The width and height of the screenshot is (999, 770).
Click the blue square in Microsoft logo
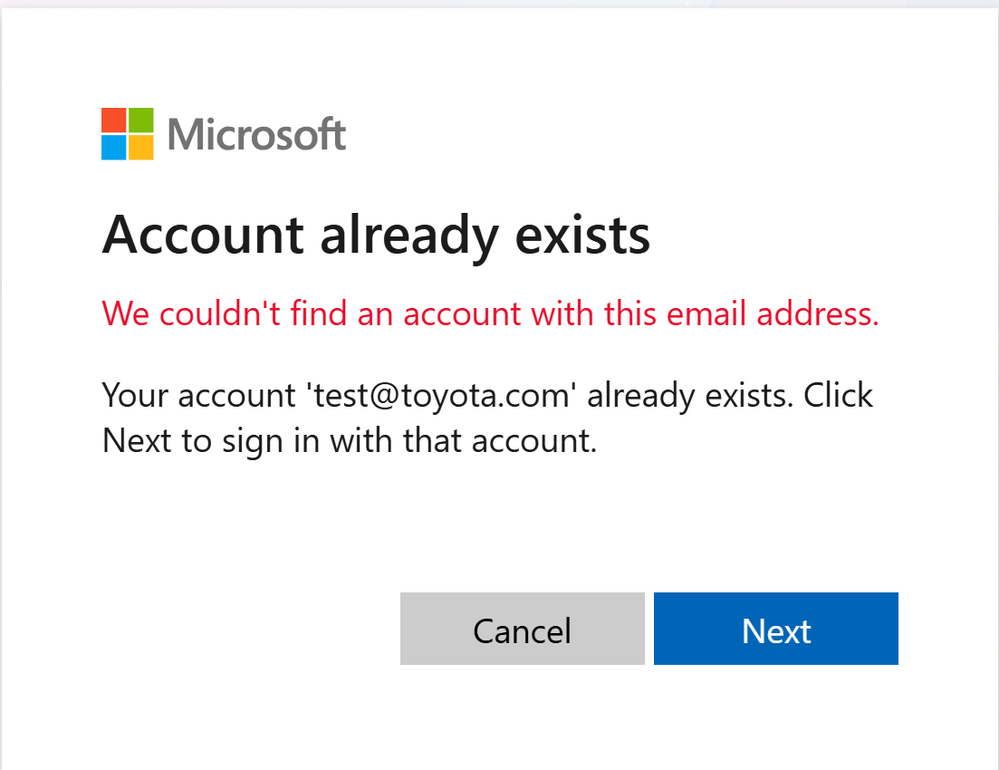tap(114, 148)
